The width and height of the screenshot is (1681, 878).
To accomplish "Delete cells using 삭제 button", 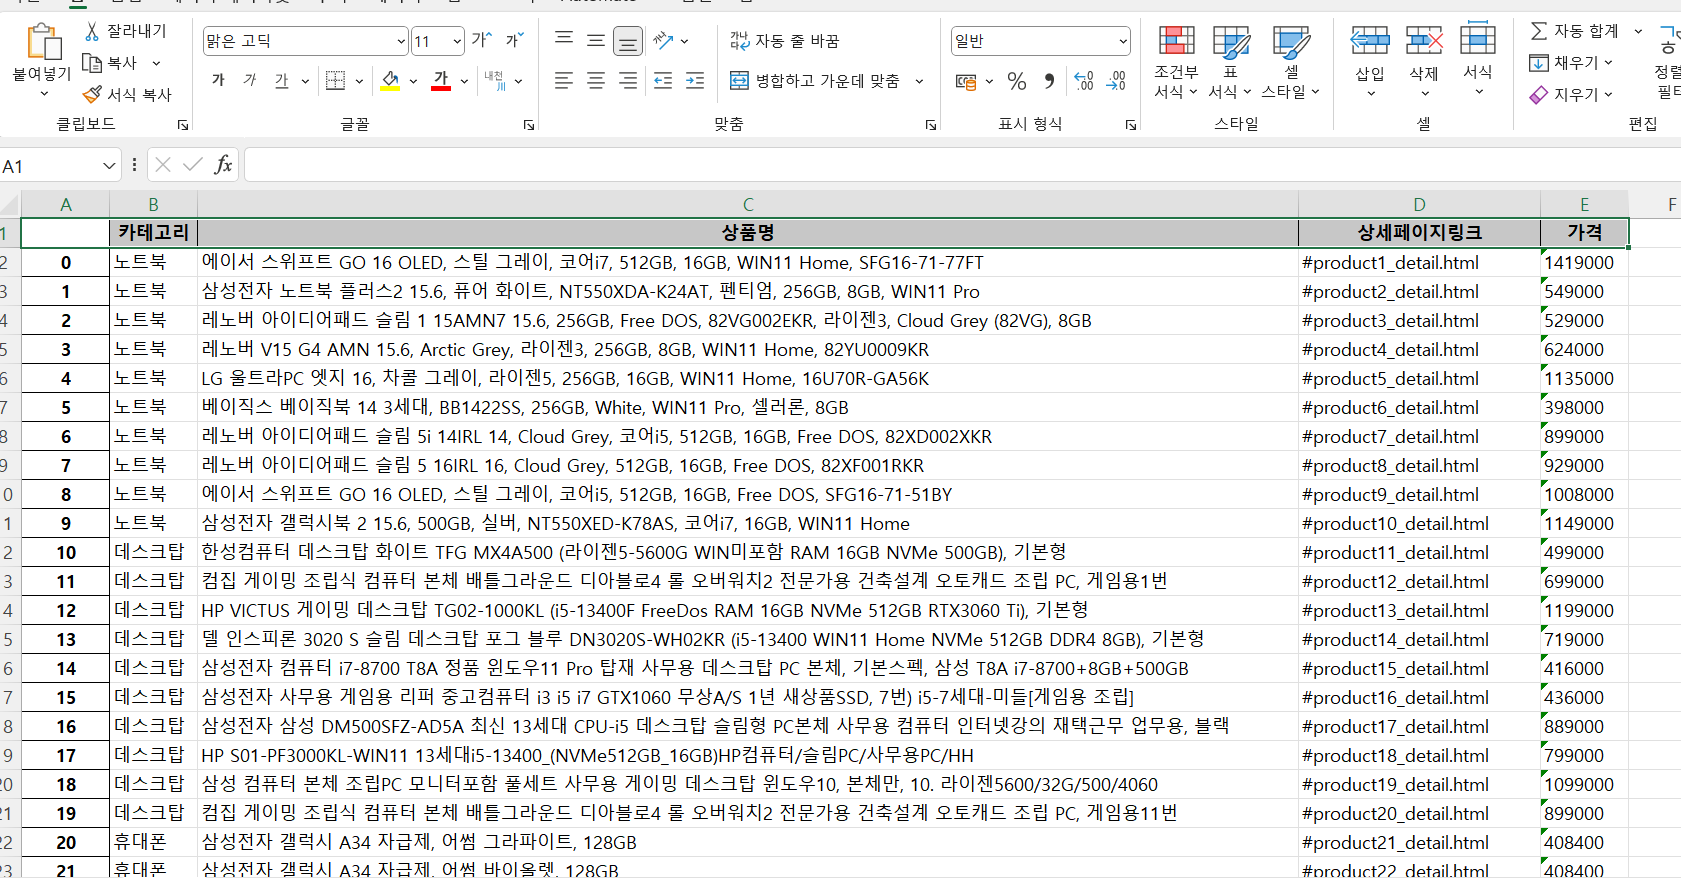I will [x=1424, y=61].
